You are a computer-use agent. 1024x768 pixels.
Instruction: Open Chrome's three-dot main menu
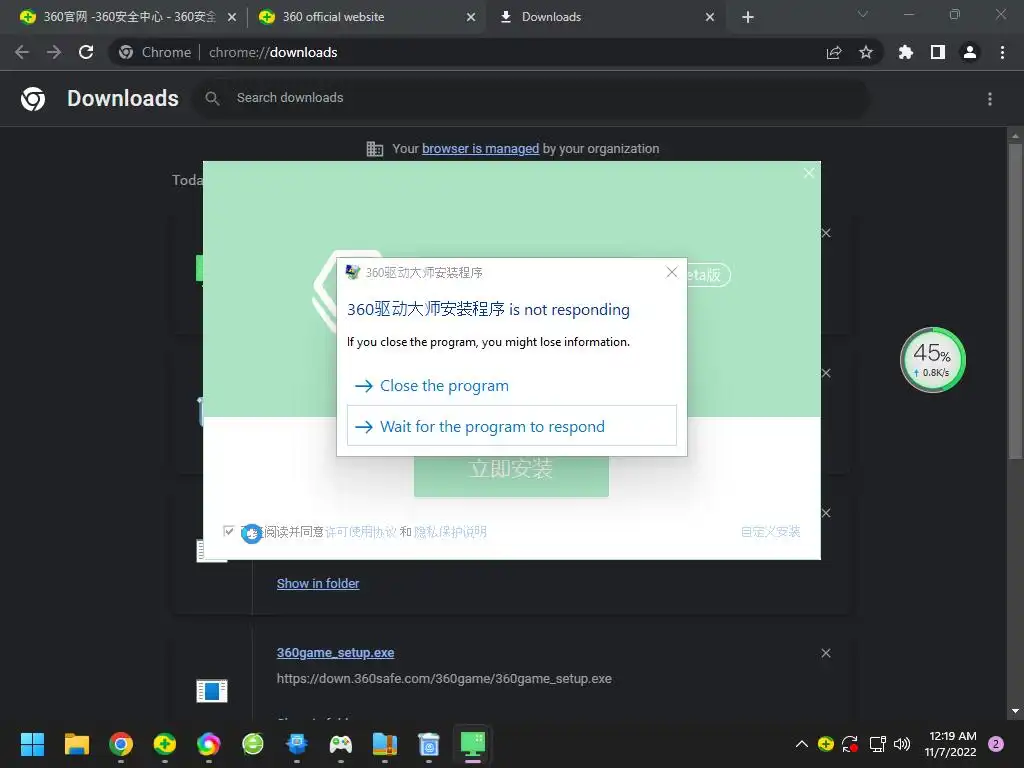point(1002,52)
